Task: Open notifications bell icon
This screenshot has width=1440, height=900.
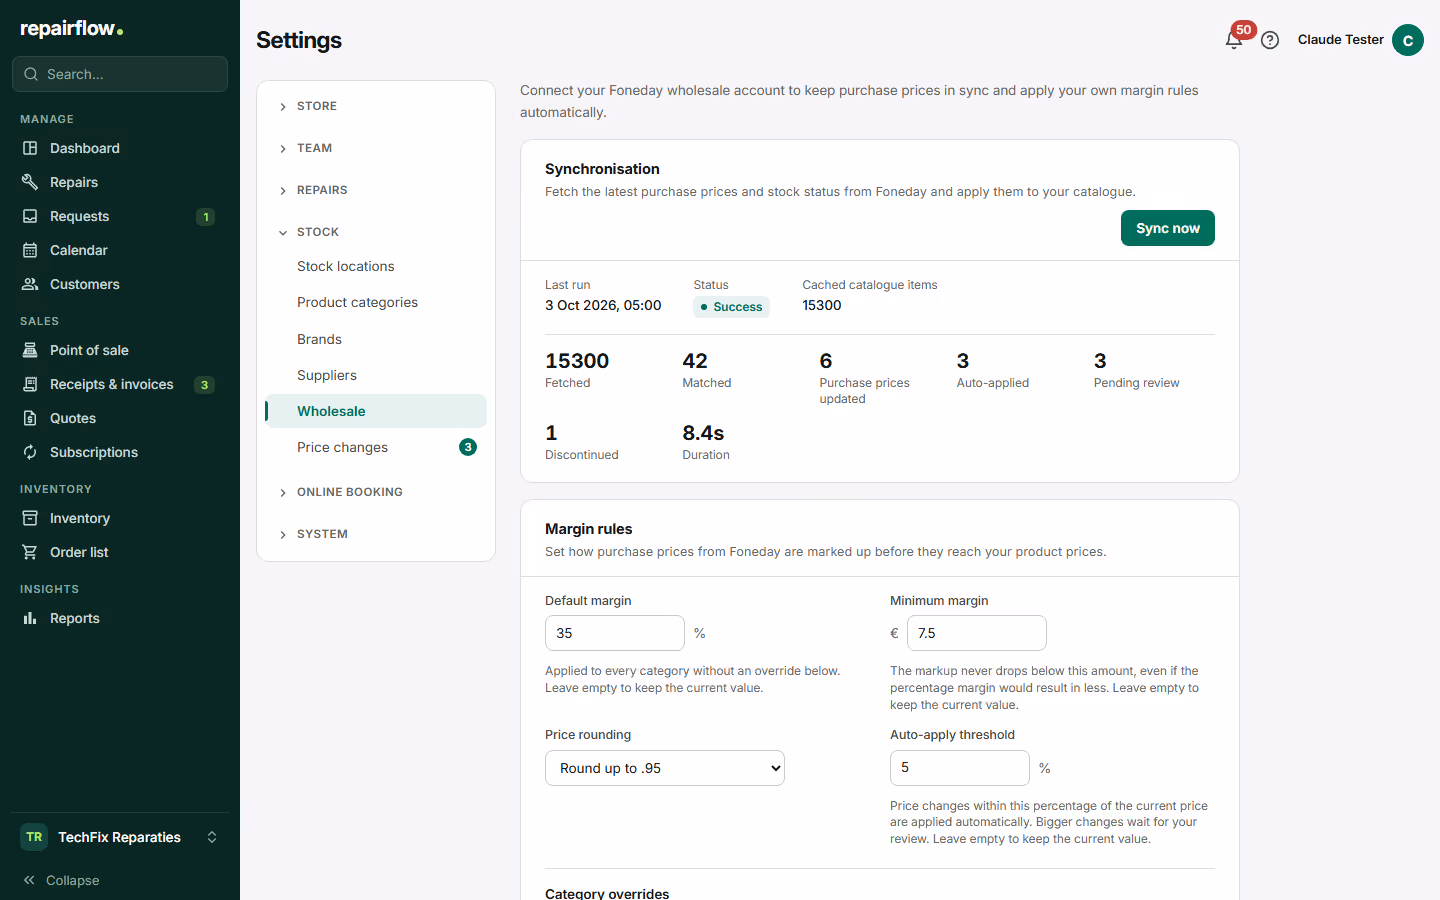Action: (1234, 40)
